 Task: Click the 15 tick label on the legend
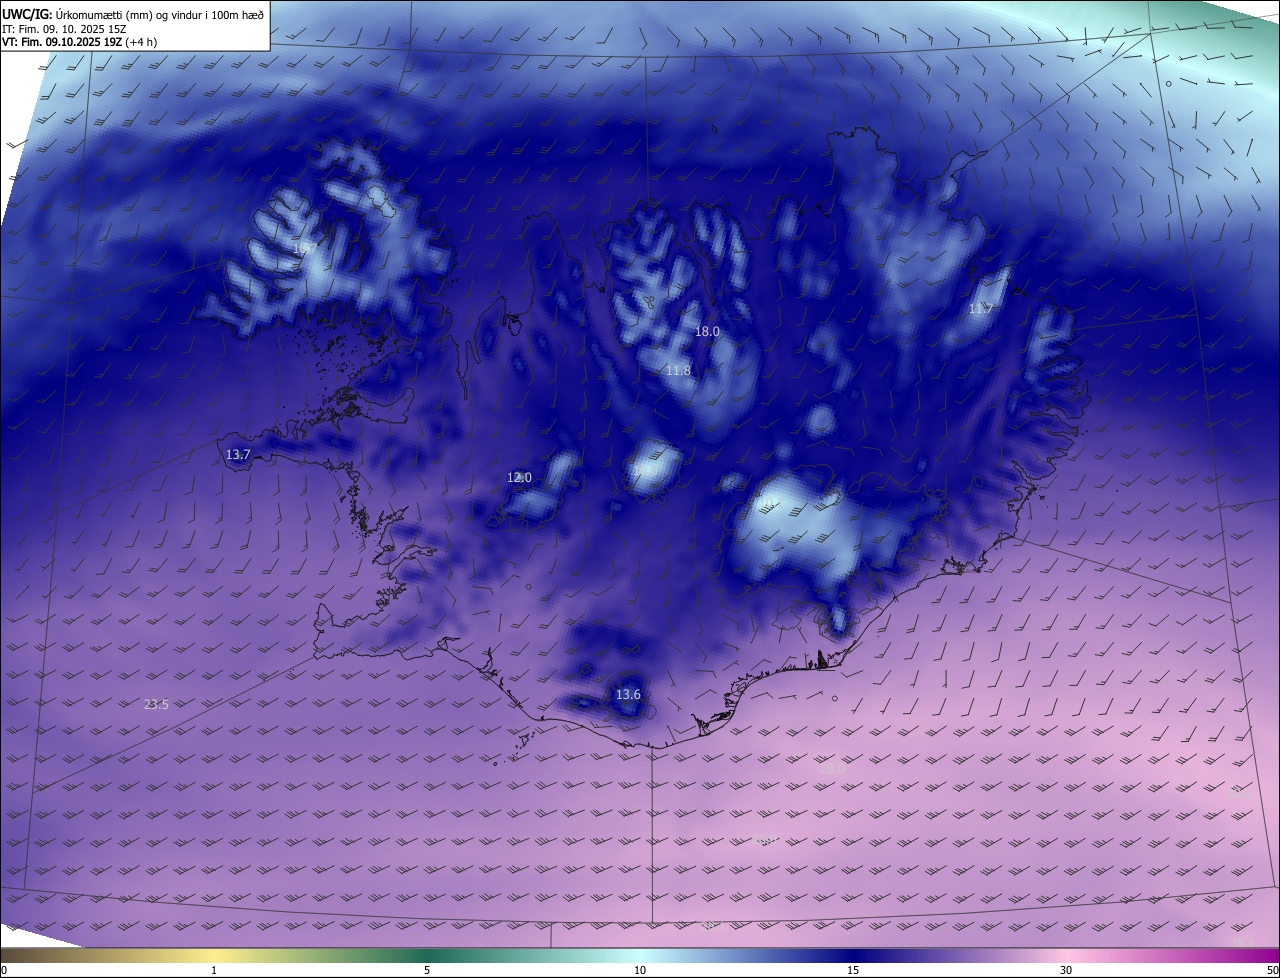pyautogui.click(x=853, y=970)
